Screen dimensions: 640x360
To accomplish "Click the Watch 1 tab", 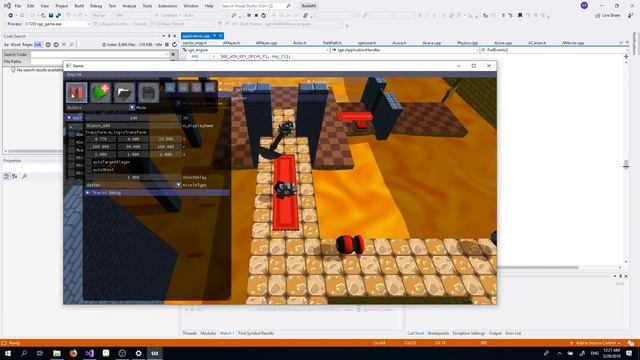I will 227,333.
